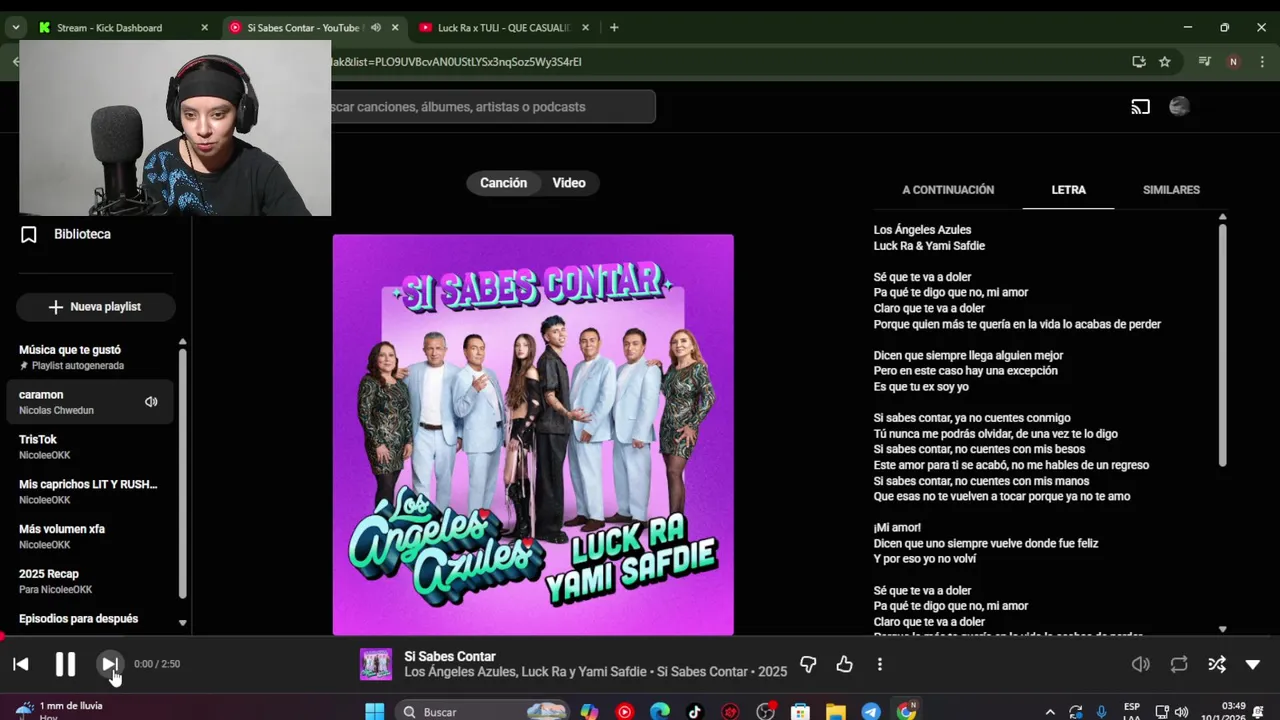Click the artist line Los Ángeles Azules, Luck Ra y Yami Safdie

click(x=525, y=672)
